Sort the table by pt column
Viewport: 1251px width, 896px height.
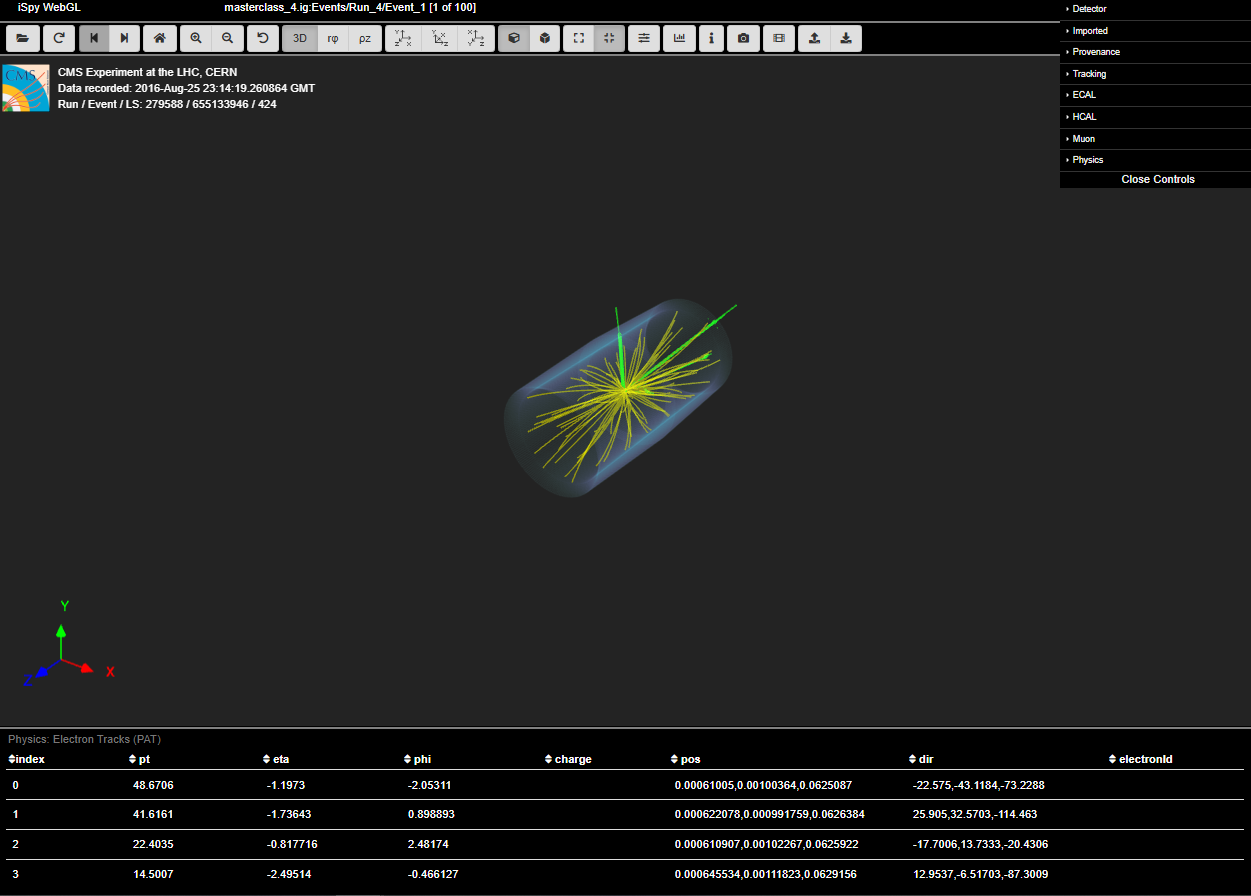pos(144,759)
